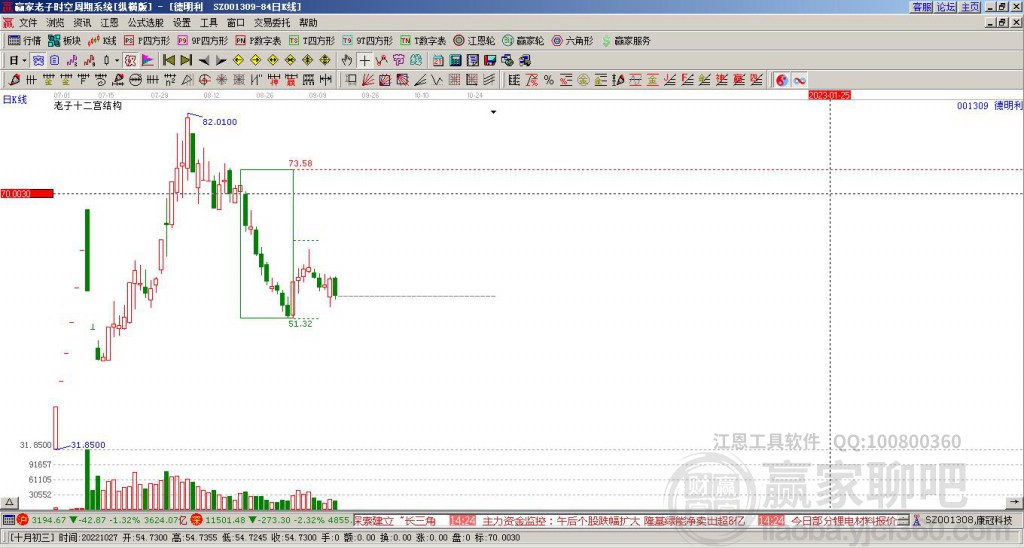Click the black left arrow icon

204,60
